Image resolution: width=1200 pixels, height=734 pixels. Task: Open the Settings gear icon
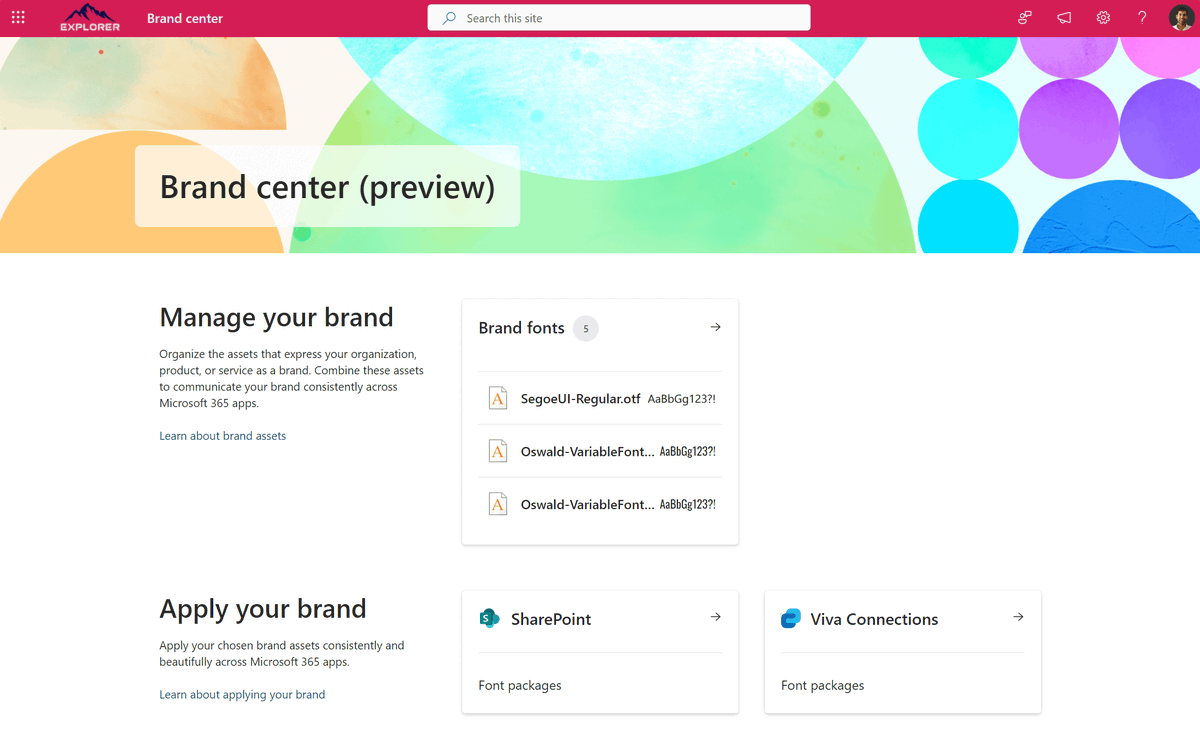coord(1103,18)
